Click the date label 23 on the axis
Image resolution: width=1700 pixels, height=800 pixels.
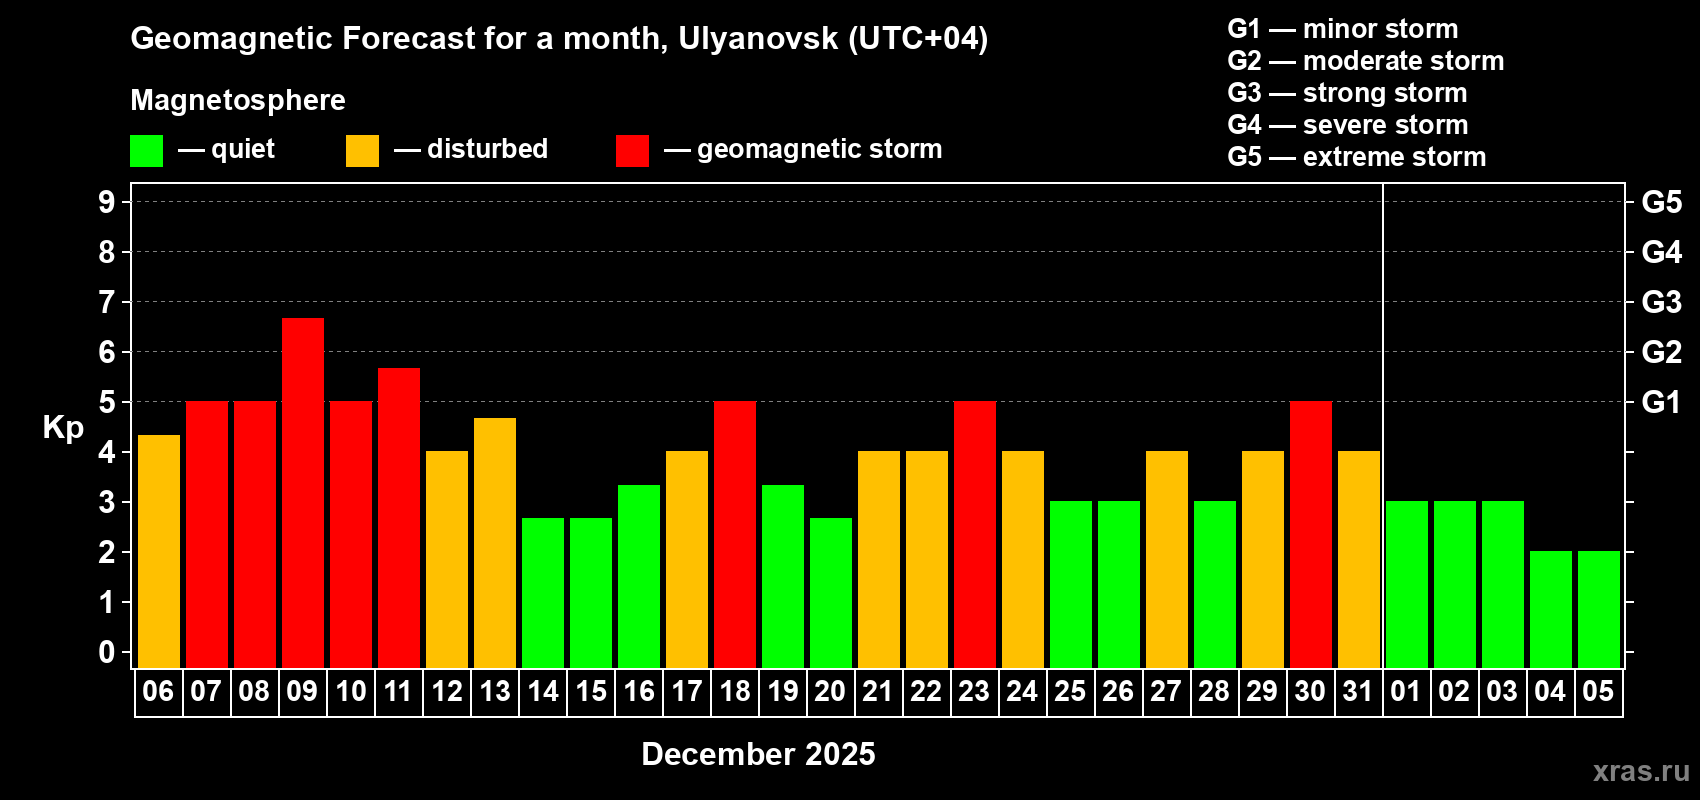click(x=974, y=691)
